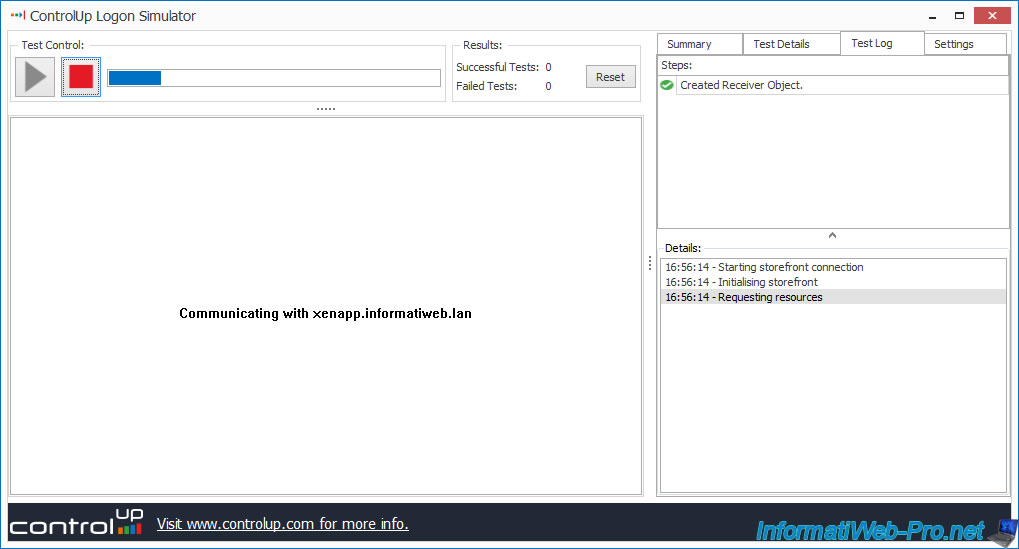Go to the Settings tab
1019x549 pixels.
[965, 44]
